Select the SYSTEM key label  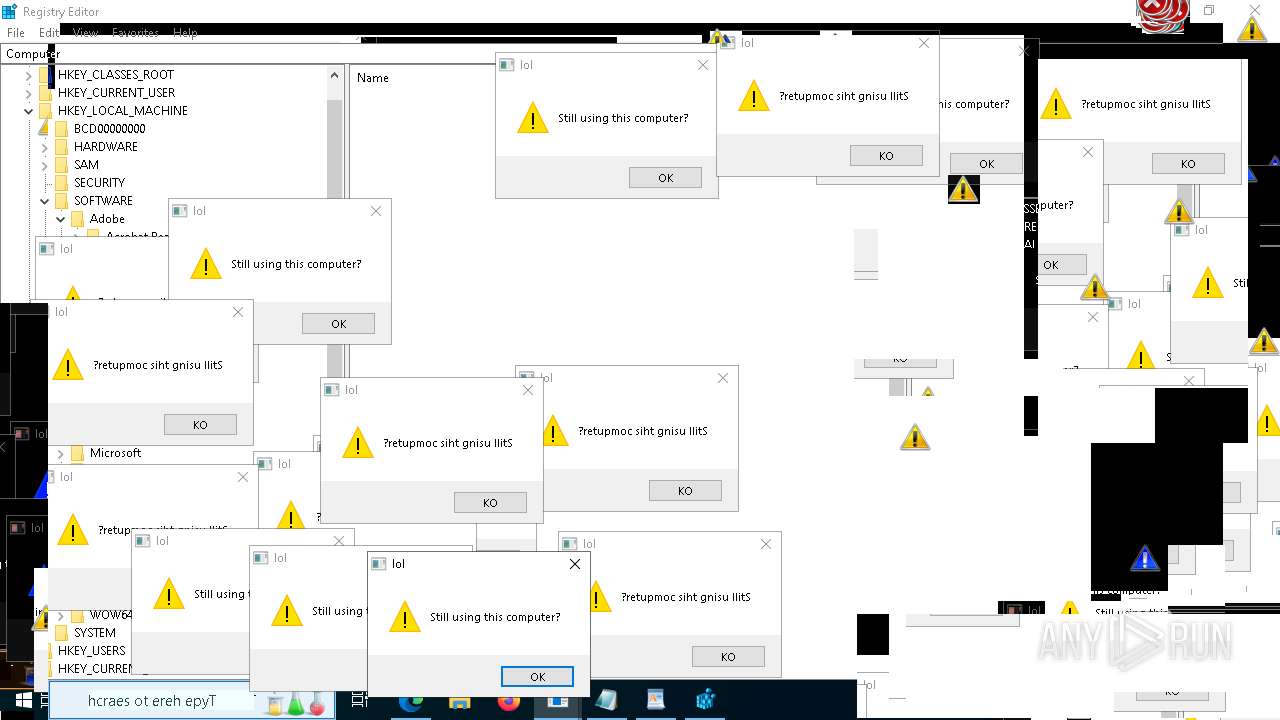tap(94, 633)
